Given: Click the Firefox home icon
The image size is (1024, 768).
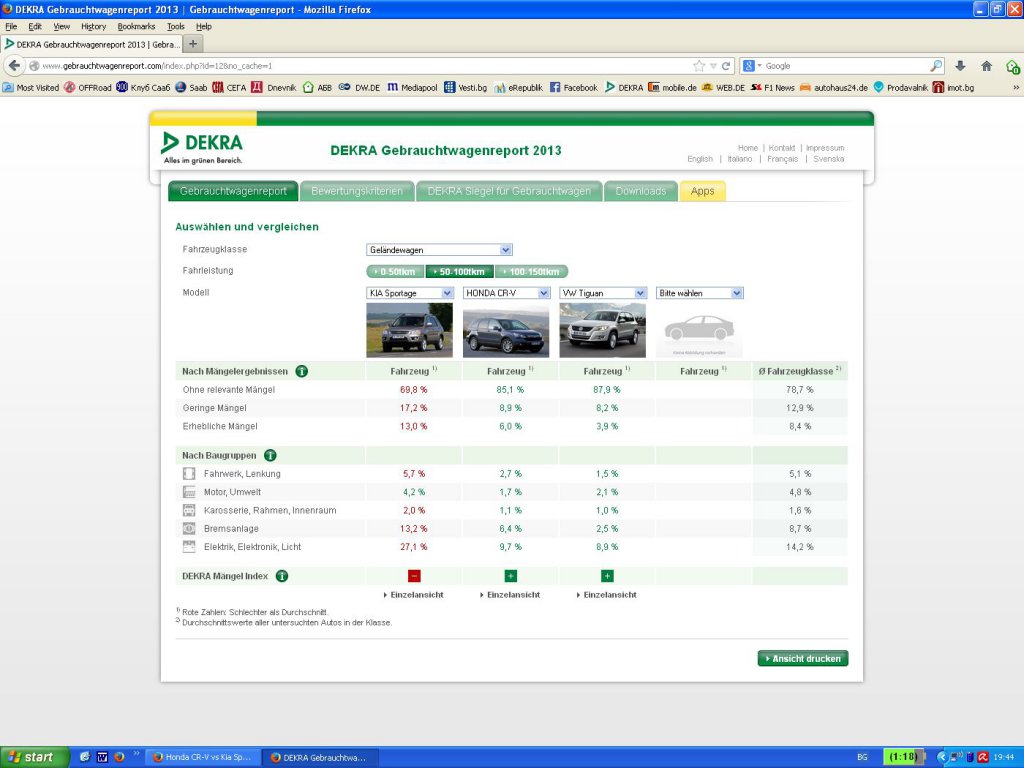Looking at the screenshot, I should (x=986, y=66).
